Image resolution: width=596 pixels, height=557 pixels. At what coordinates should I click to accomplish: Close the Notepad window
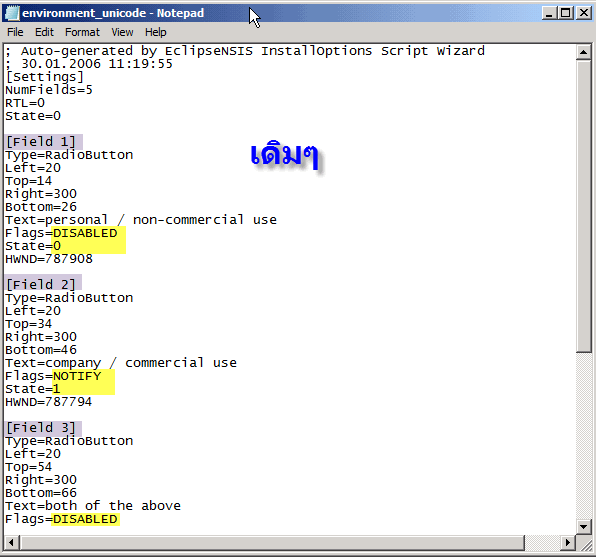[584, 13]
